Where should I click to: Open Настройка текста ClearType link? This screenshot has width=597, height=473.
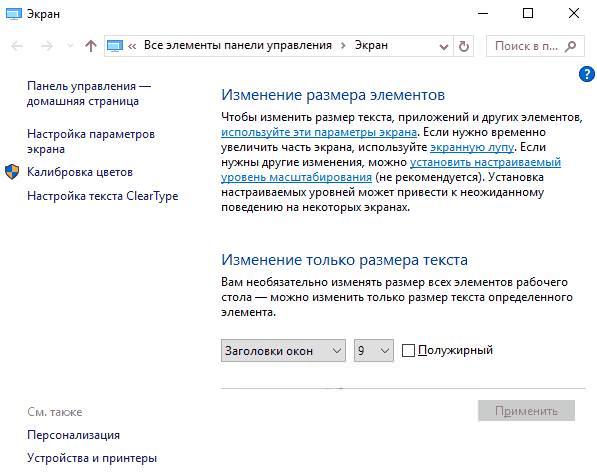[103, 196]
